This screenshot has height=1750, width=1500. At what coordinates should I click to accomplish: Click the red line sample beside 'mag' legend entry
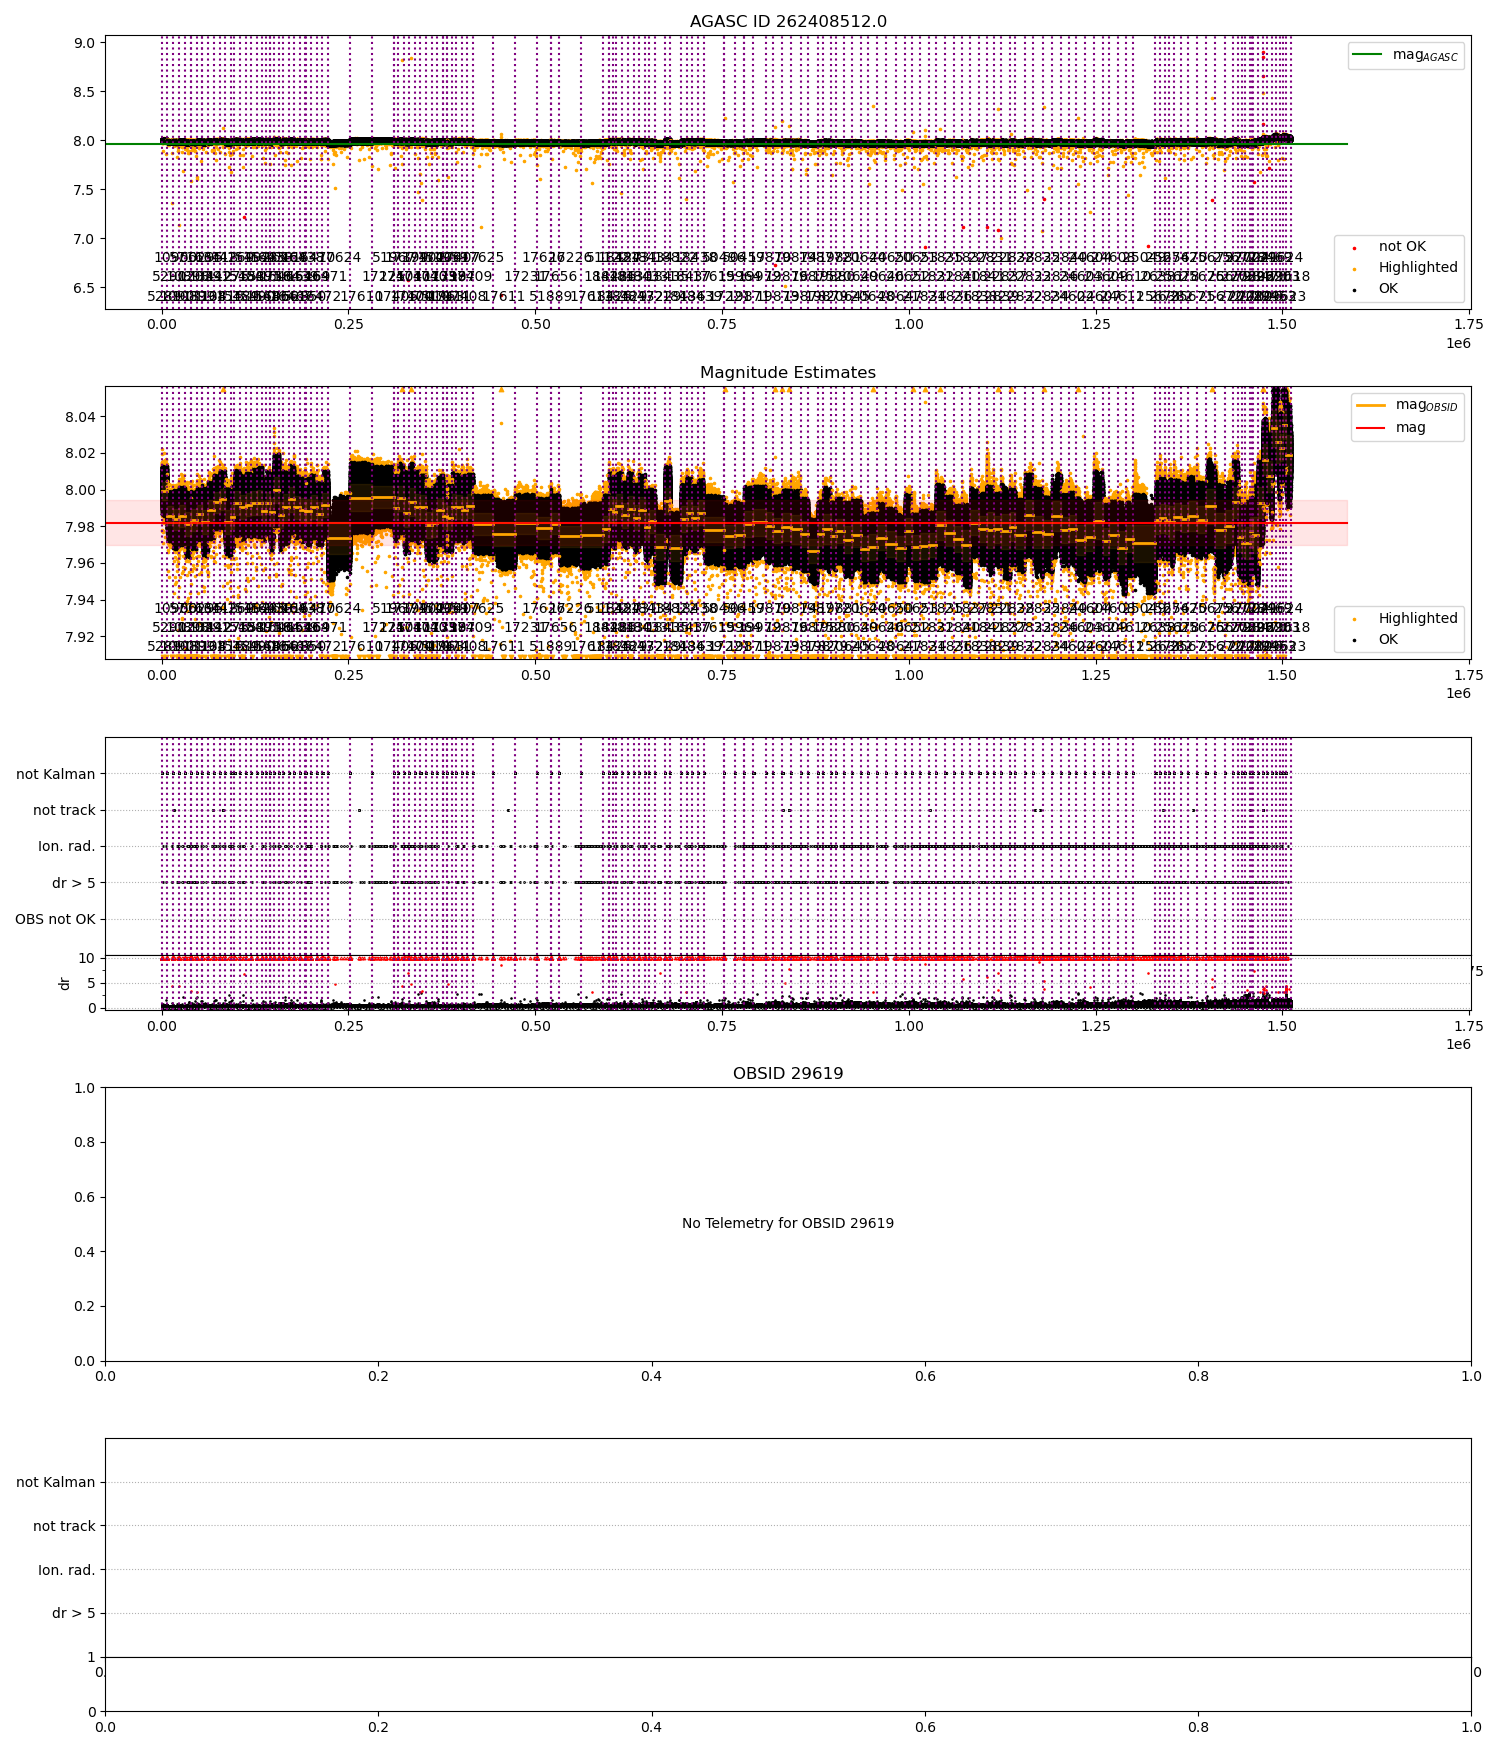[1370, 428]
